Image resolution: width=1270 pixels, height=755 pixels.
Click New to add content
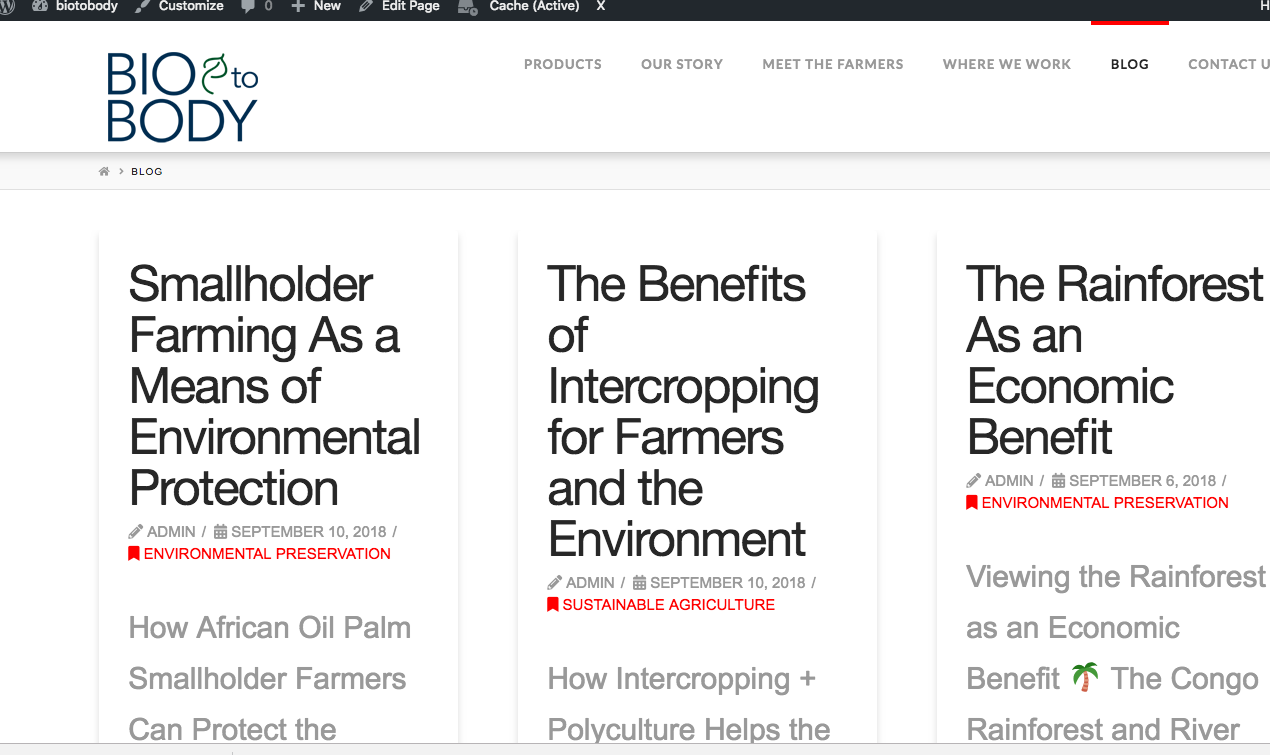tap(316, 6)
